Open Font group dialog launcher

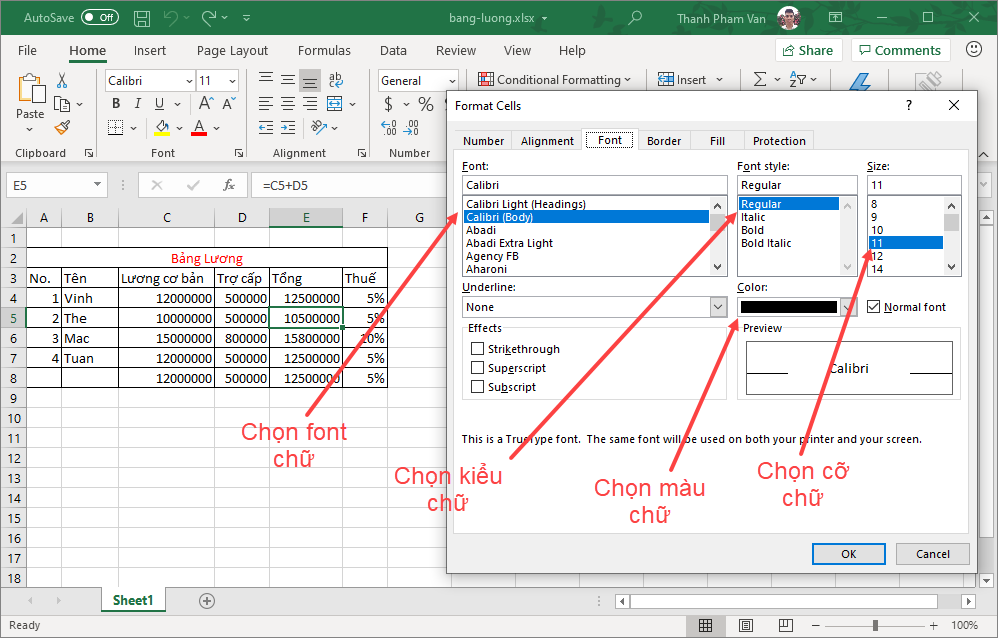click(x=239, y=153)
